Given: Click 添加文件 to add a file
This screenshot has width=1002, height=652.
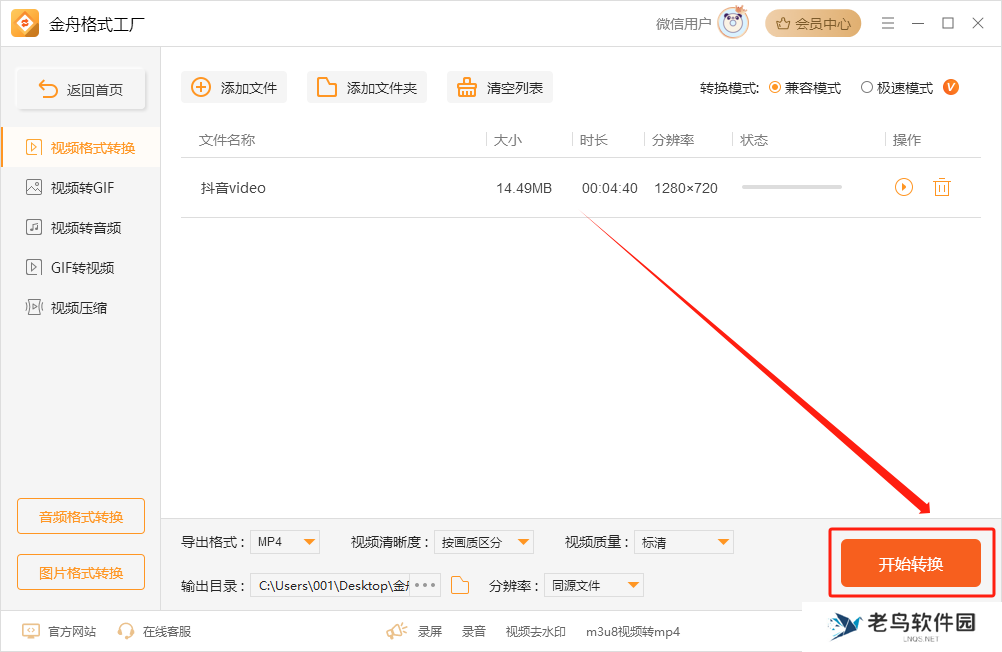Looking at the screenshot, I should point(234,88).
